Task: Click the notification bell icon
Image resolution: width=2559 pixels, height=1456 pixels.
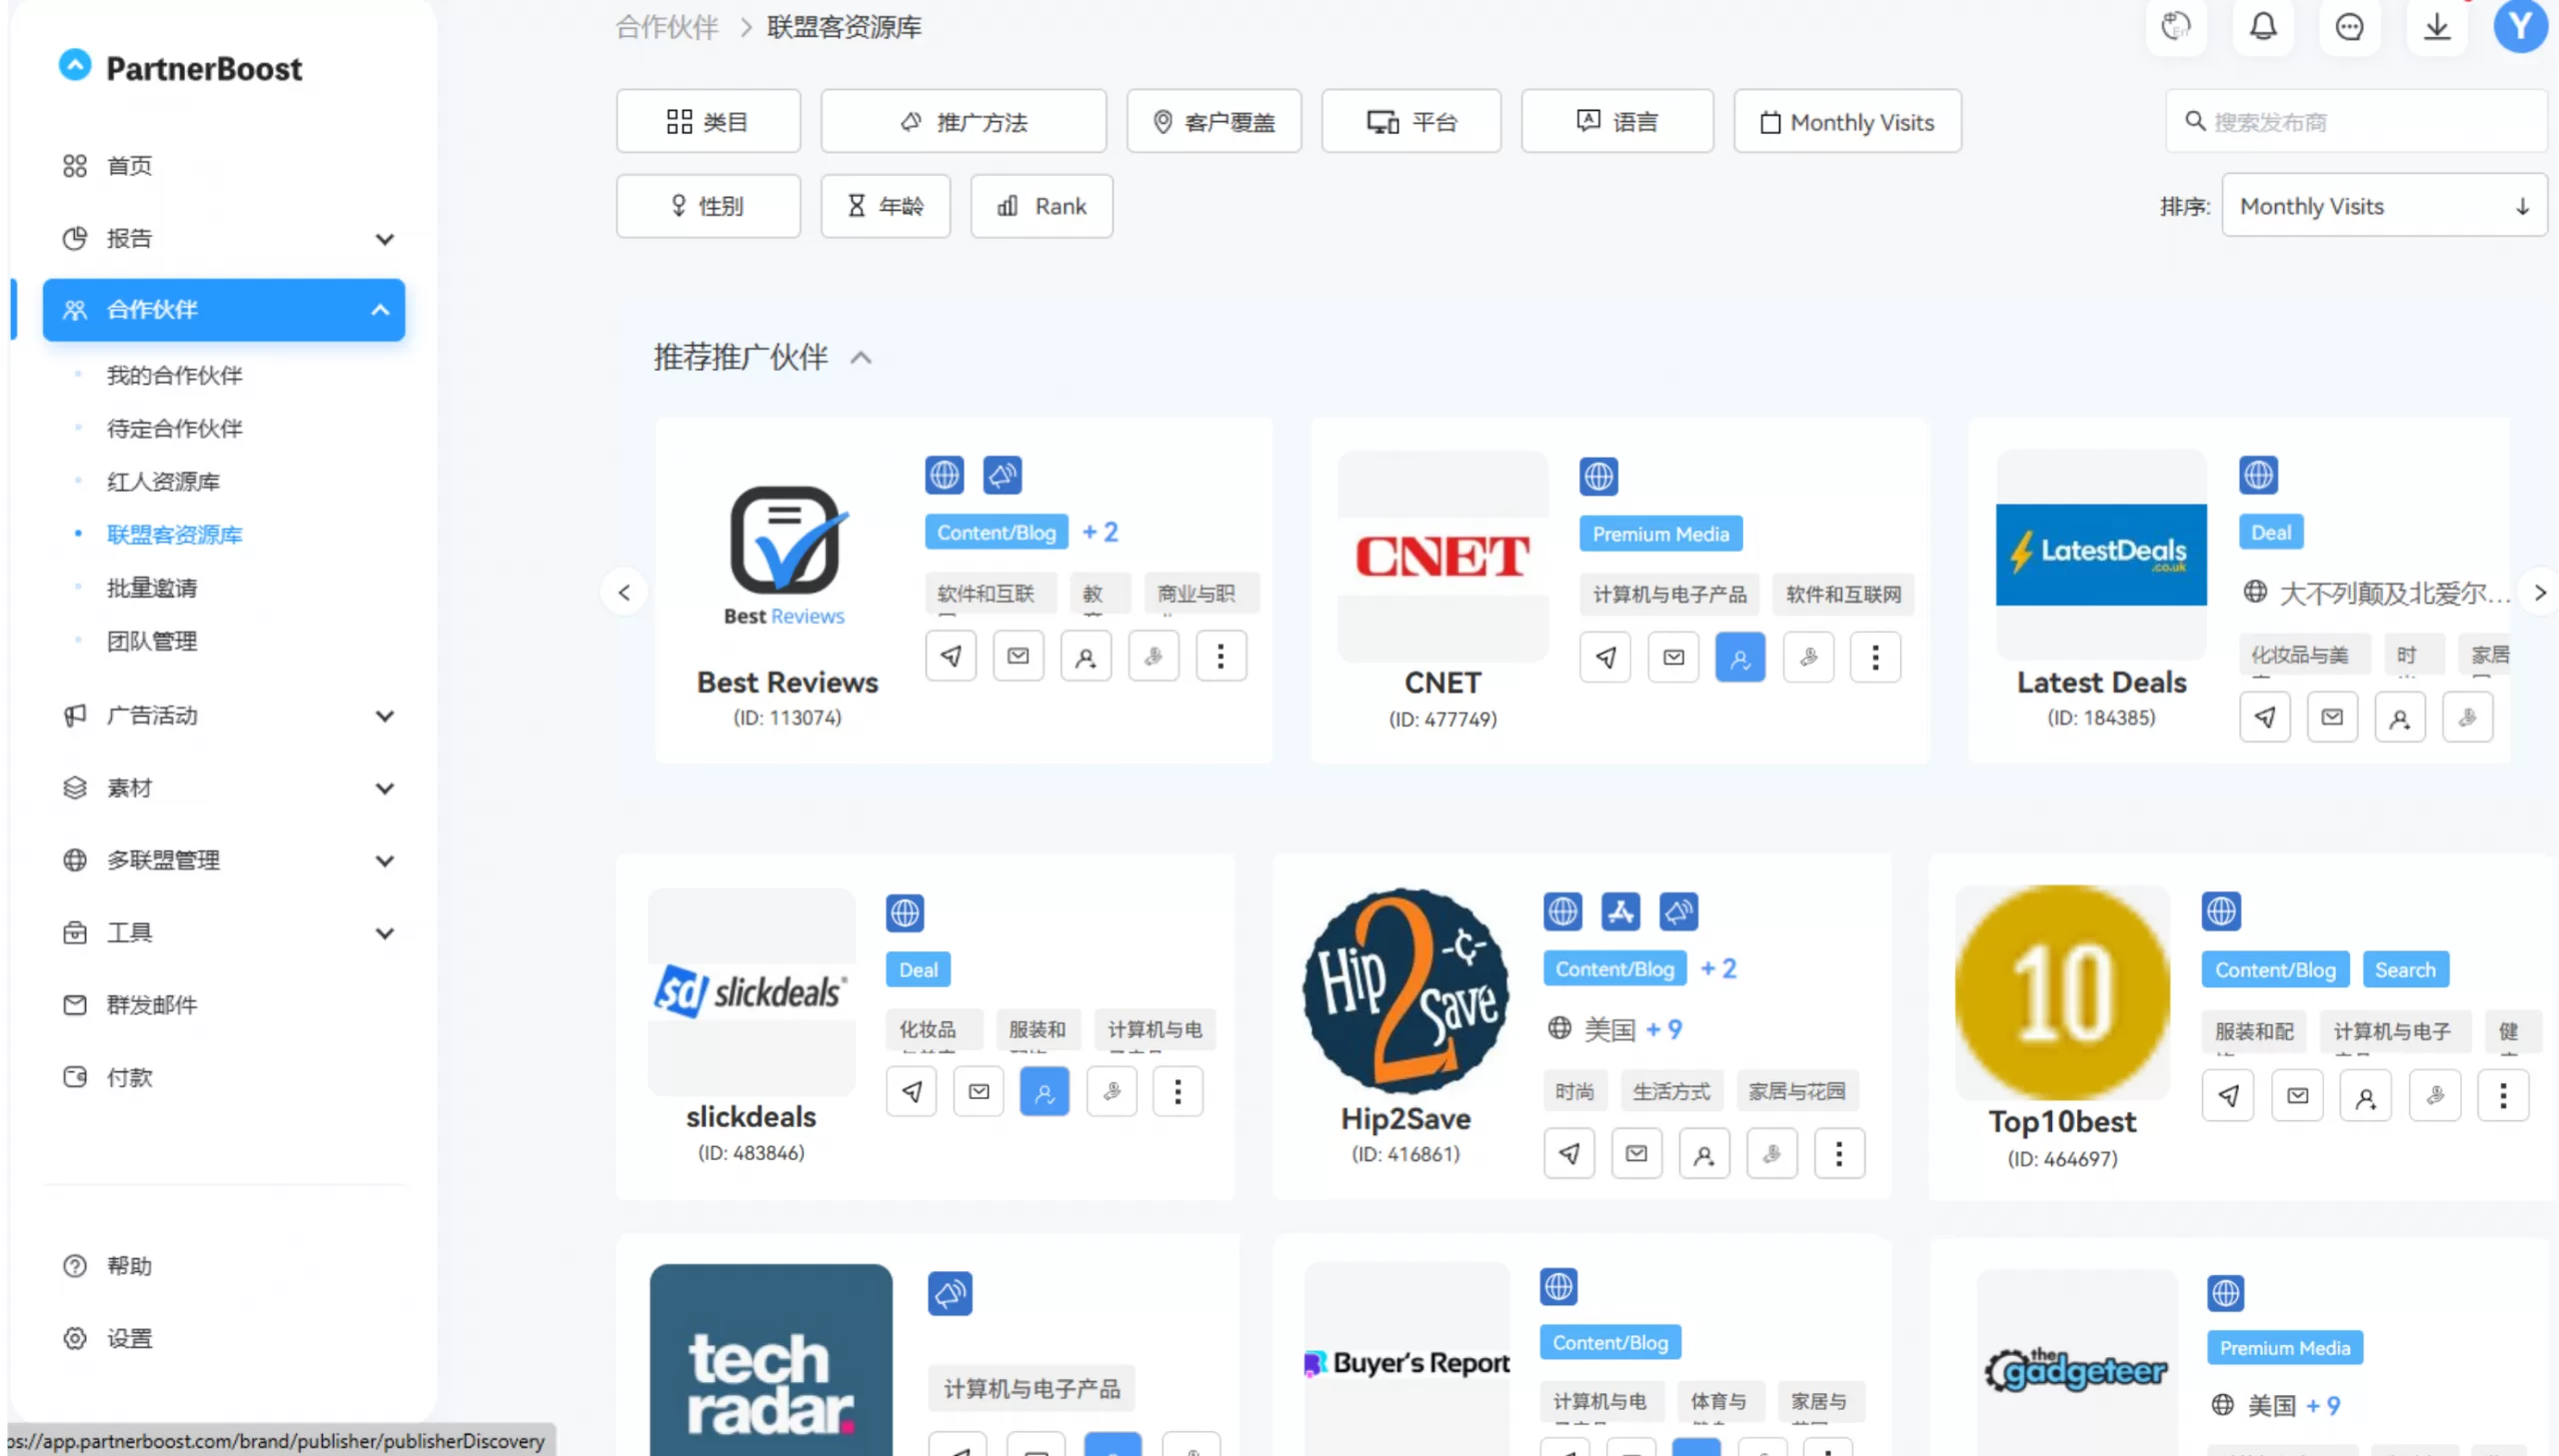Action: [2262, 27]
